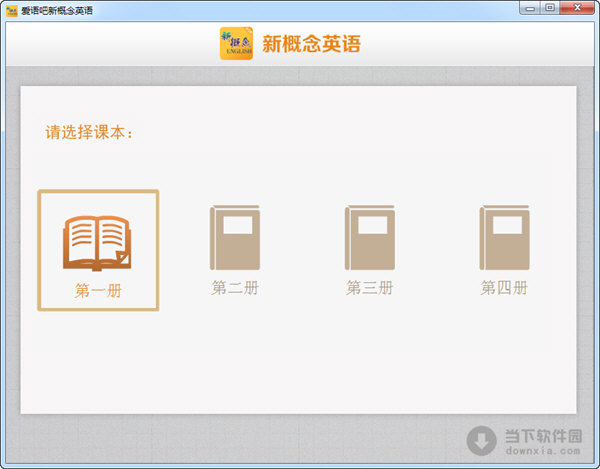
Task: Choose the 第三册 book icon
Action: [370, 238]
